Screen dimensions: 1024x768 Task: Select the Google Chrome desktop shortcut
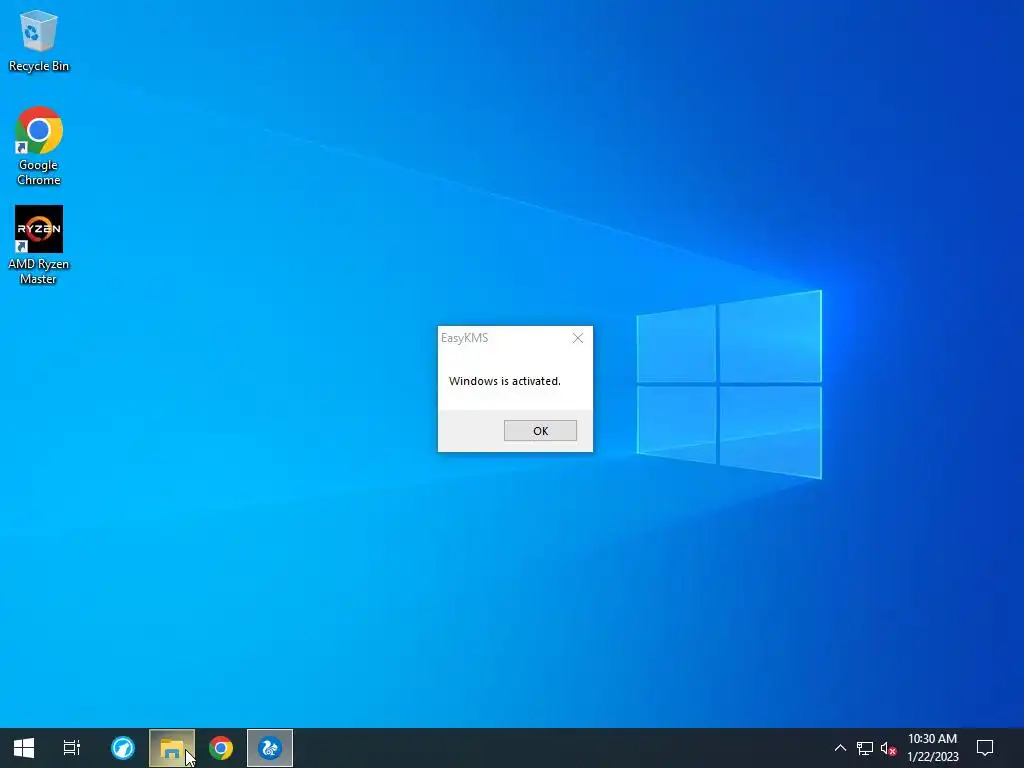(39, 146)
